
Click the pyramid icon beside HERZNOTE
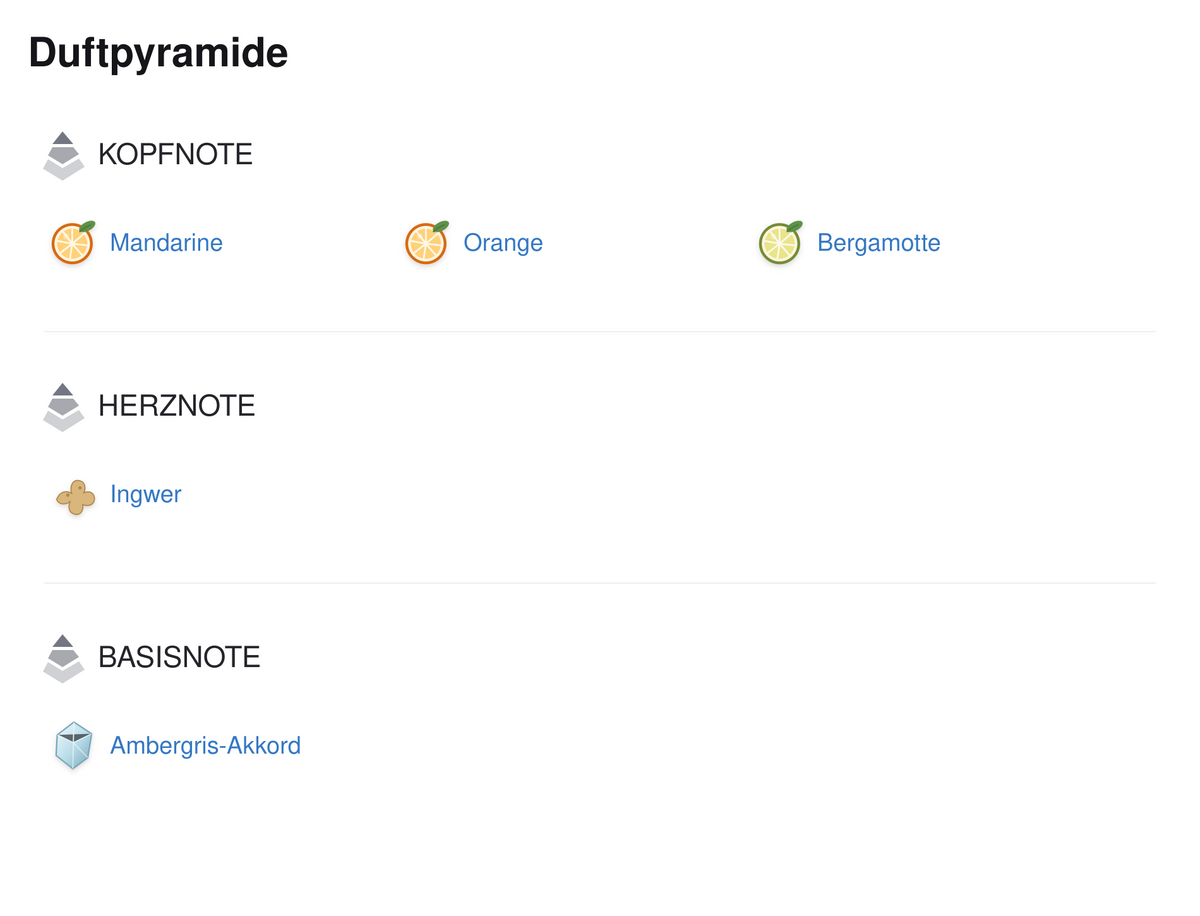(x=64, y=407)
